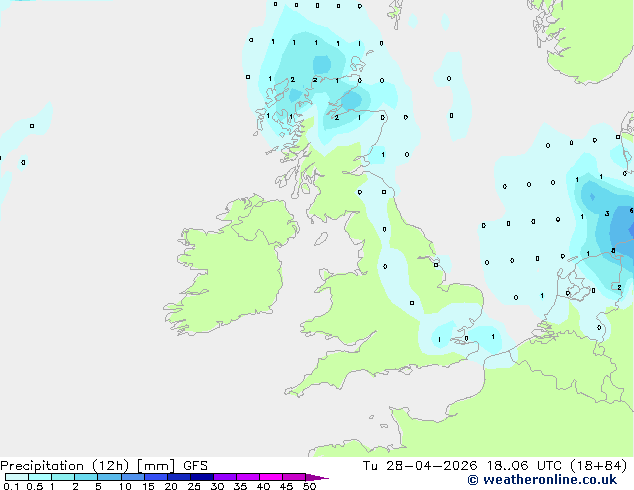Image resolution: width=634 pixels, height=490 pixels.
Task: Select the '30' legend scale label
Action: (x=217, y=486)
